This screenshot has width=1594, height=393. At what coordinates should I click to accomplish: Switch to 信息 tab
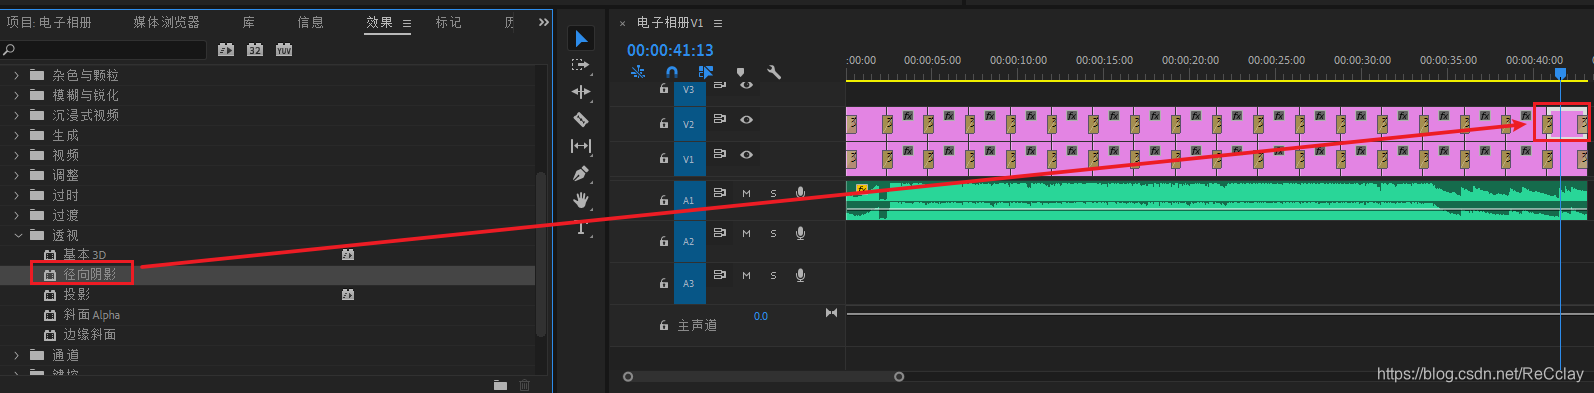click(x=310, y=22)
